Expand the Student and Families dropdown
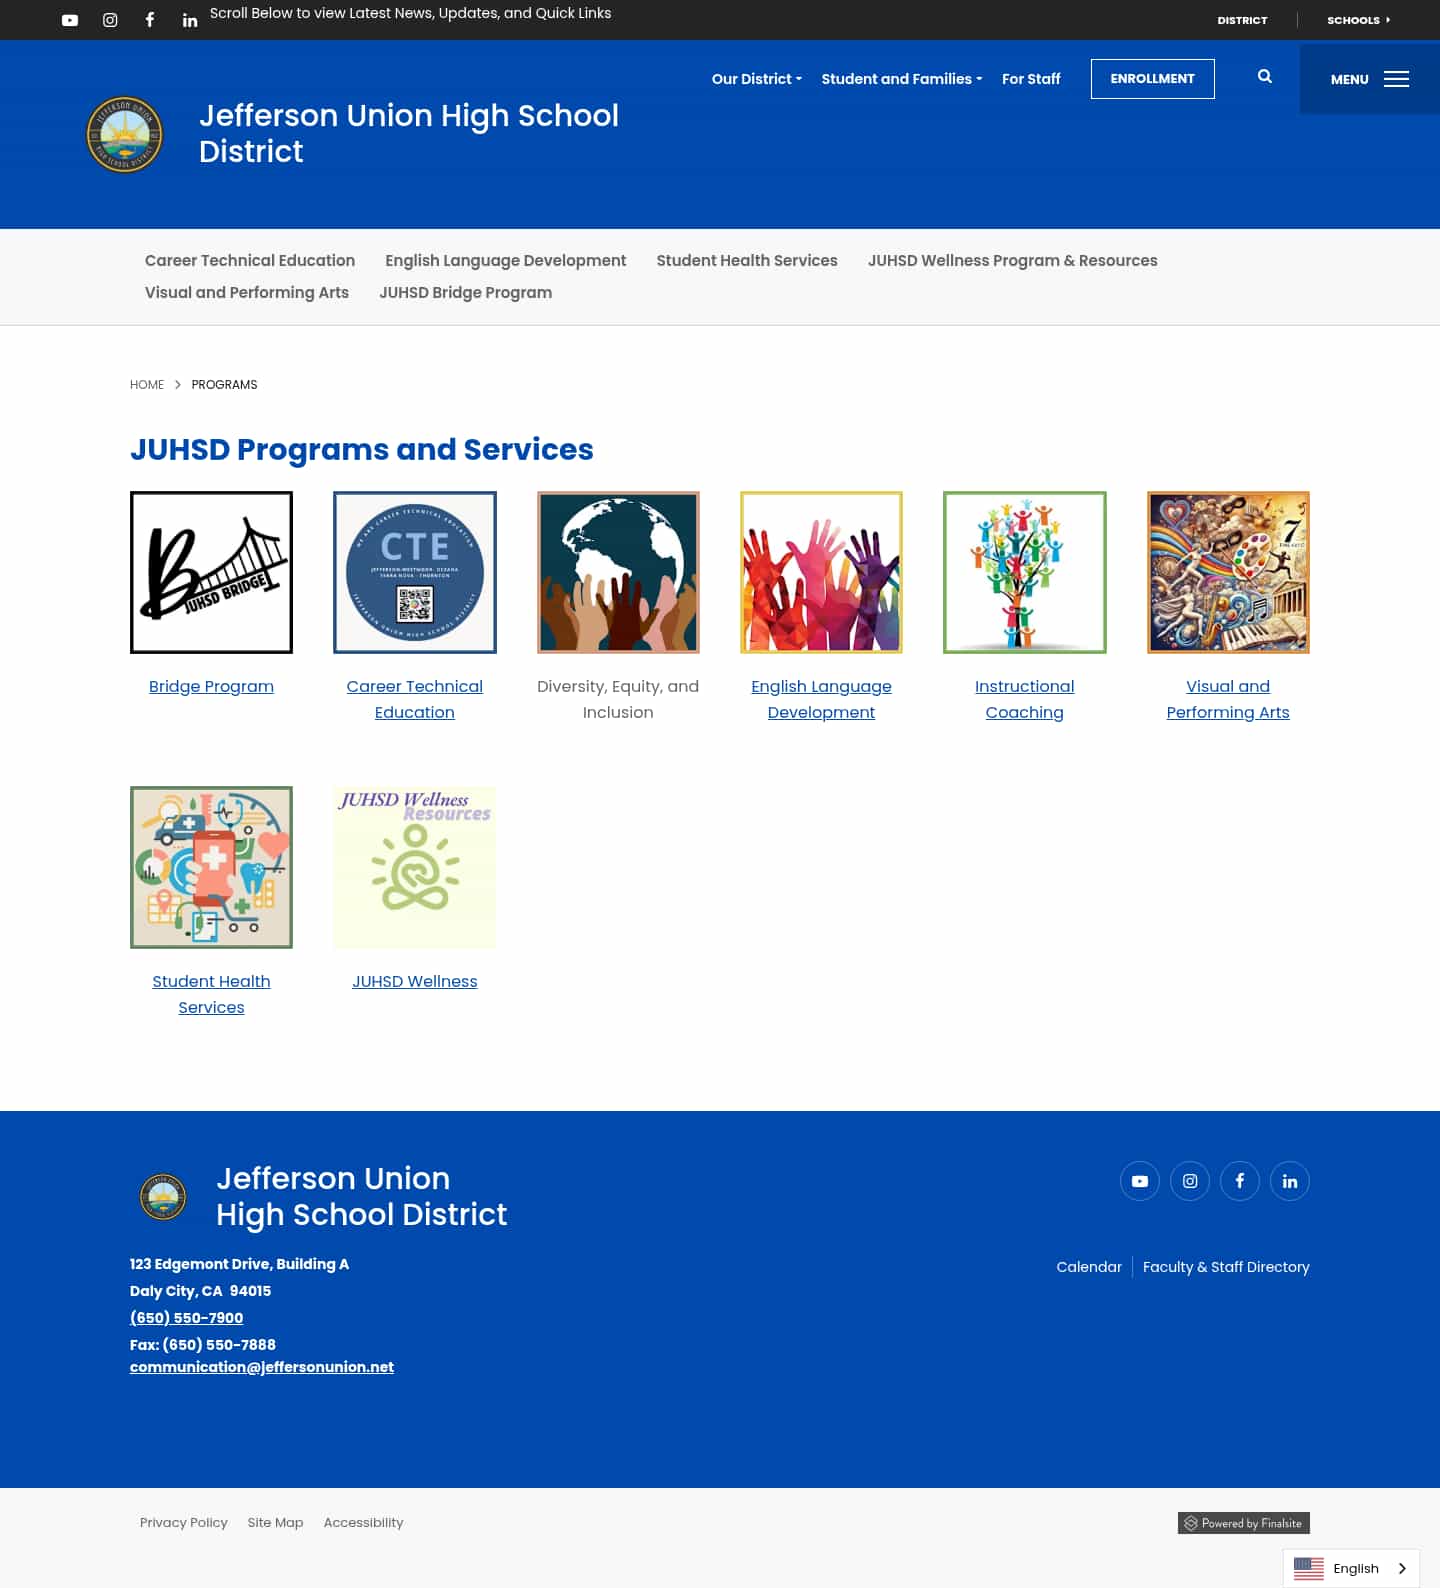Viewport: 1440px width, 1588px height. pos(902,79)
